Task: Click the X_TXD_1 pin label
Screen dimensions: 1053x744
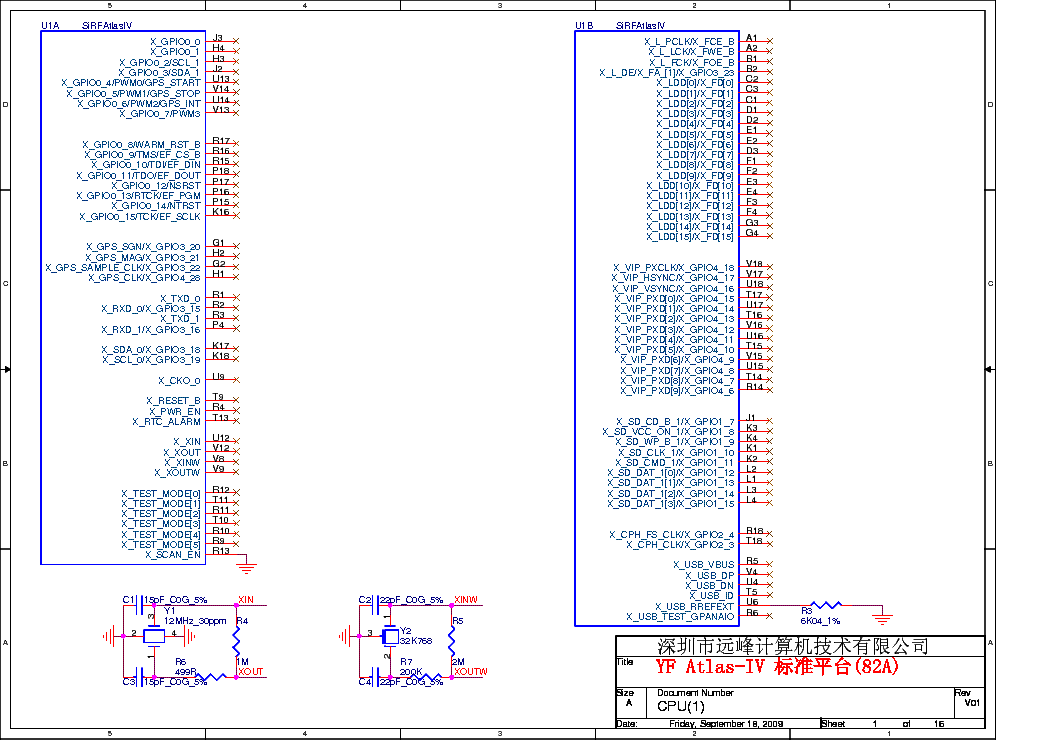Action: click(x=180, y=318)
